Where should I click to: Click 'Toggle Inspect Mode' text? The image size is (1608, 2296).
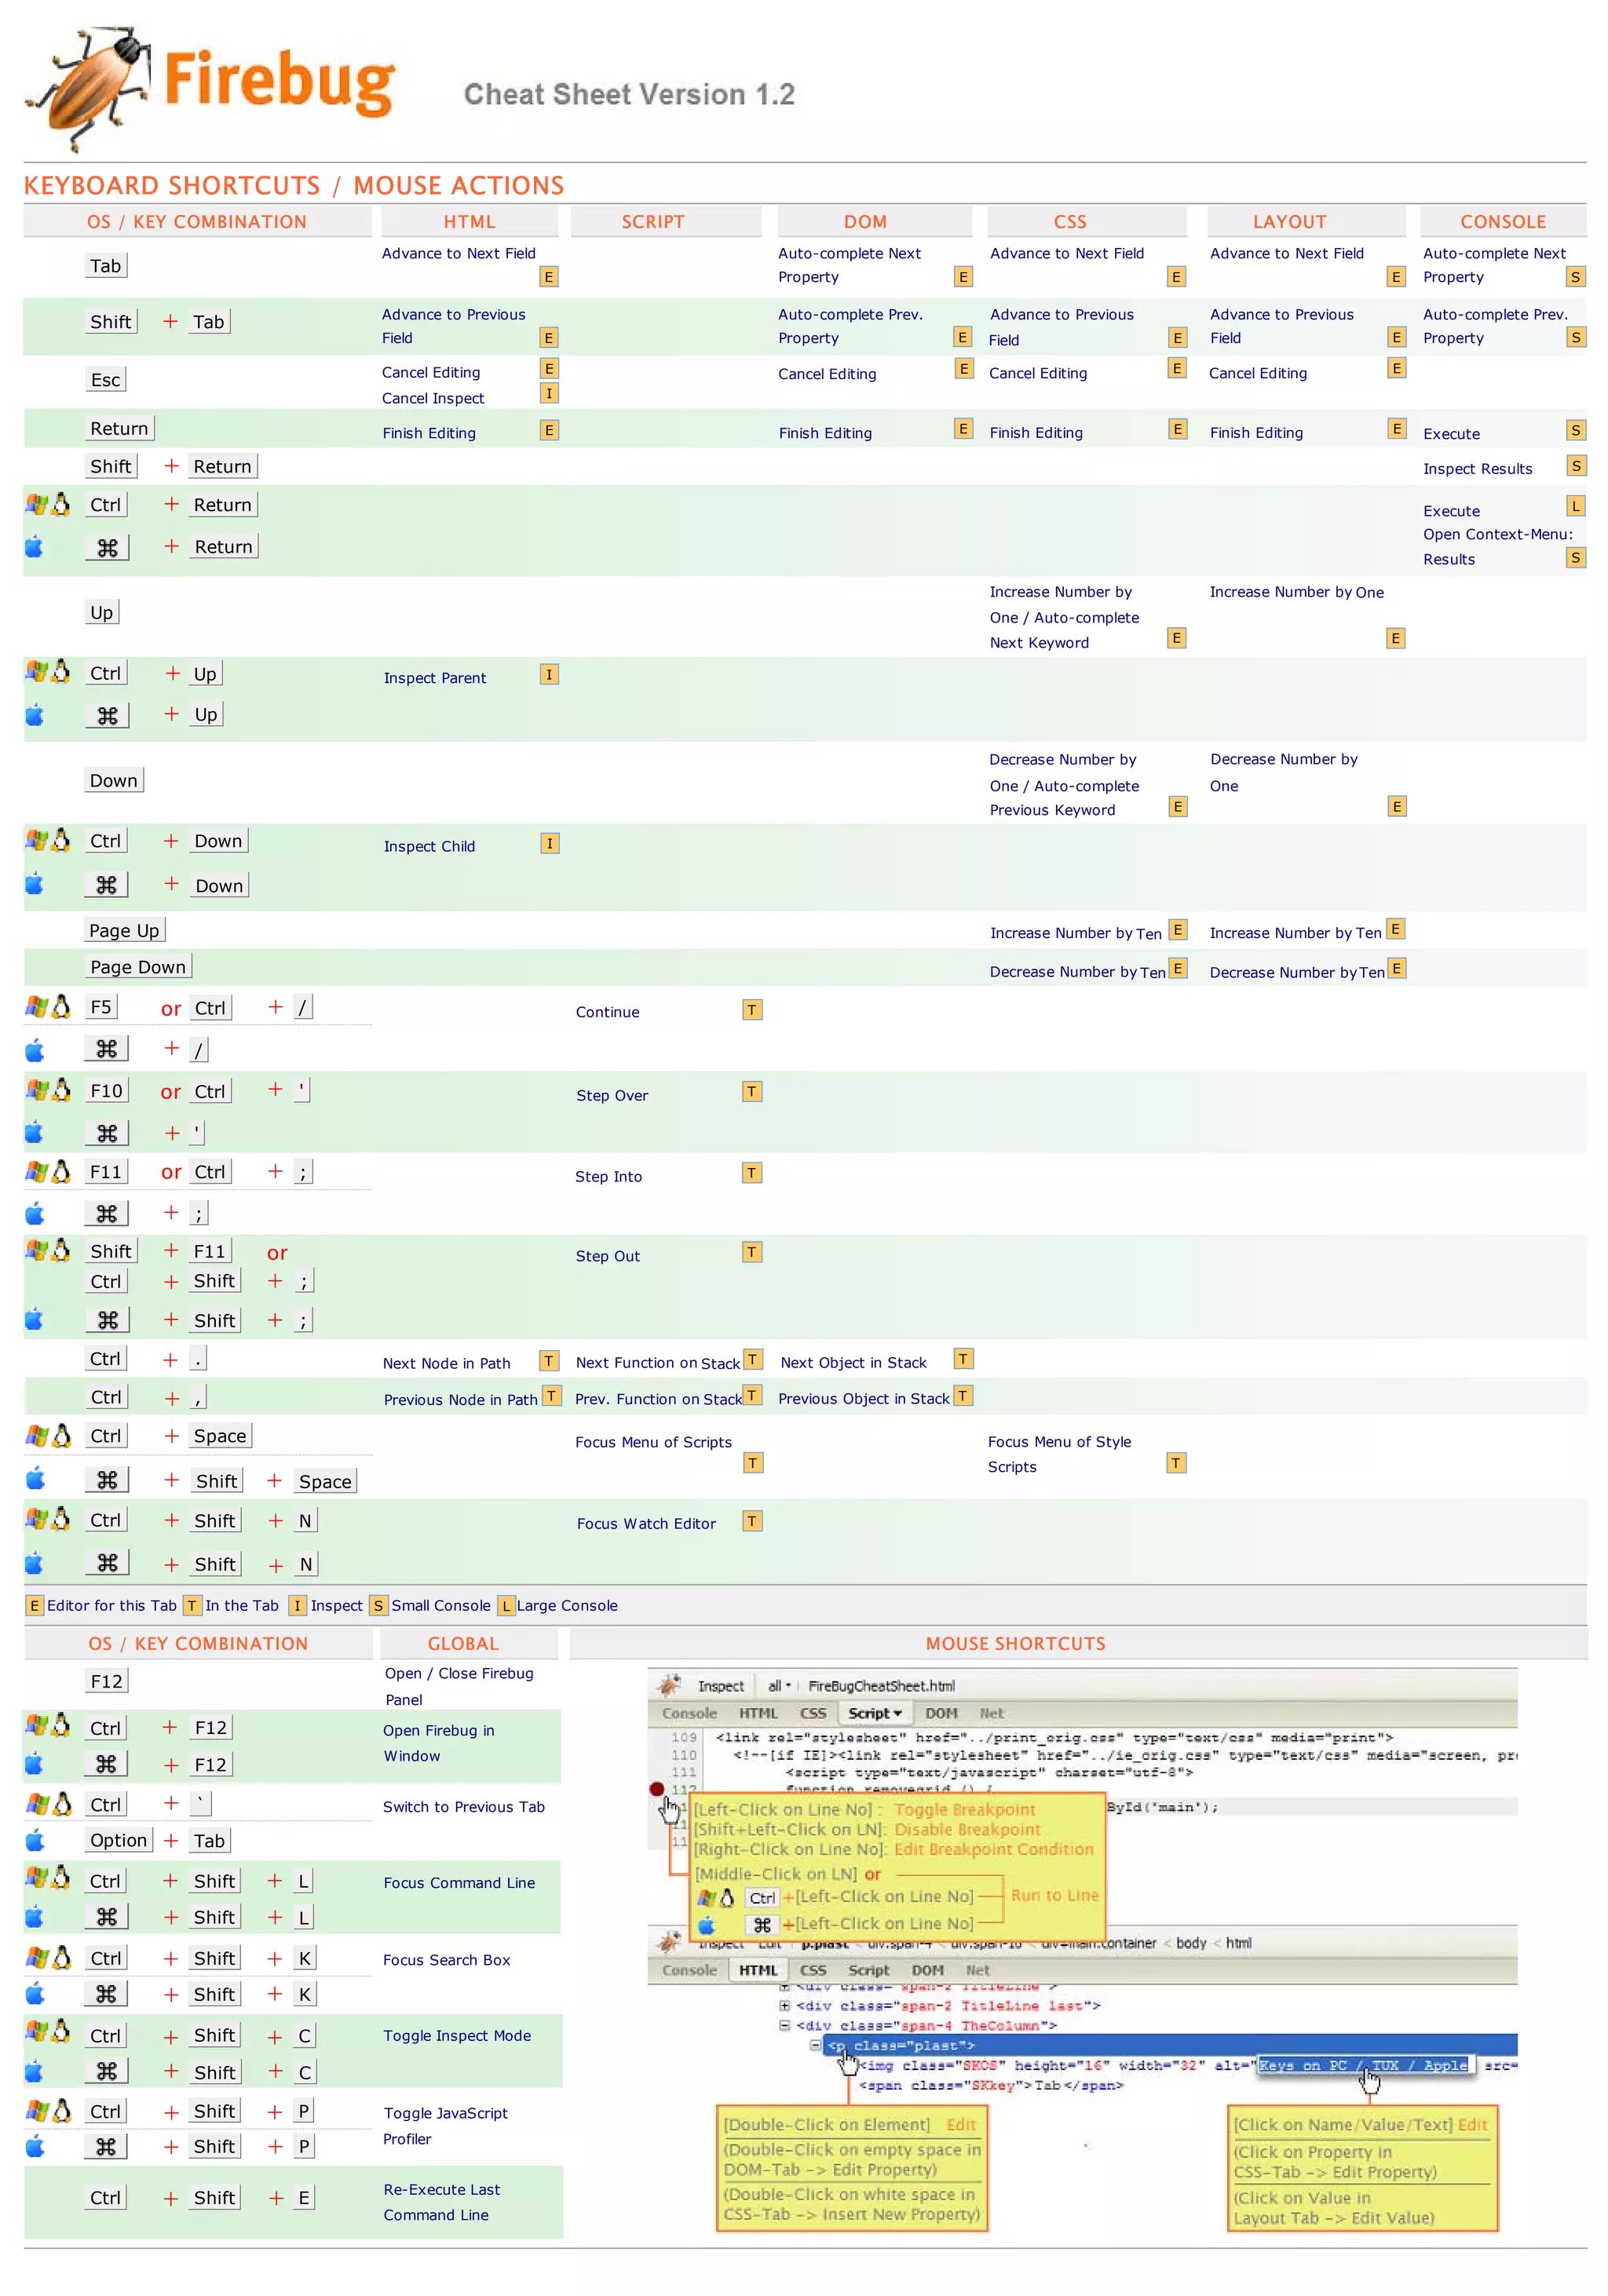click(x=457, y=2035)
